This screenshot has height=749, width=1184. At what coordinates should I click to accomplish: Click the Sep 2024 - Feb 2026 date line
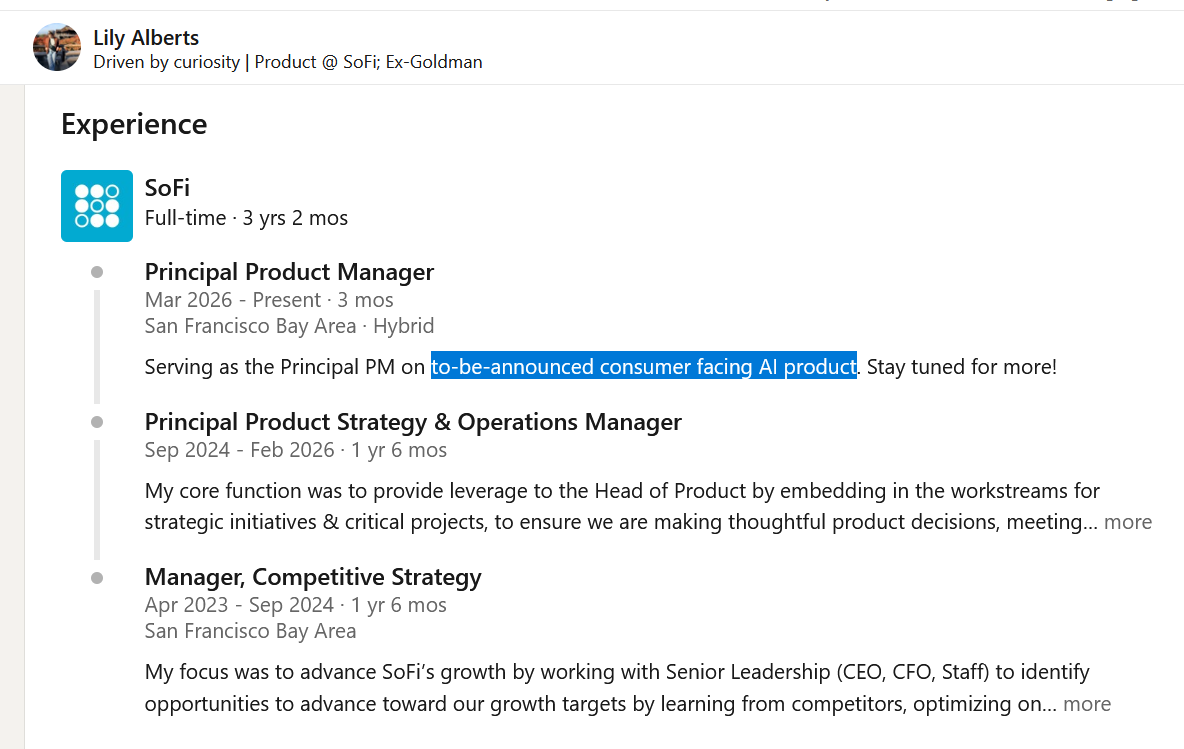(x=295, y=450)
